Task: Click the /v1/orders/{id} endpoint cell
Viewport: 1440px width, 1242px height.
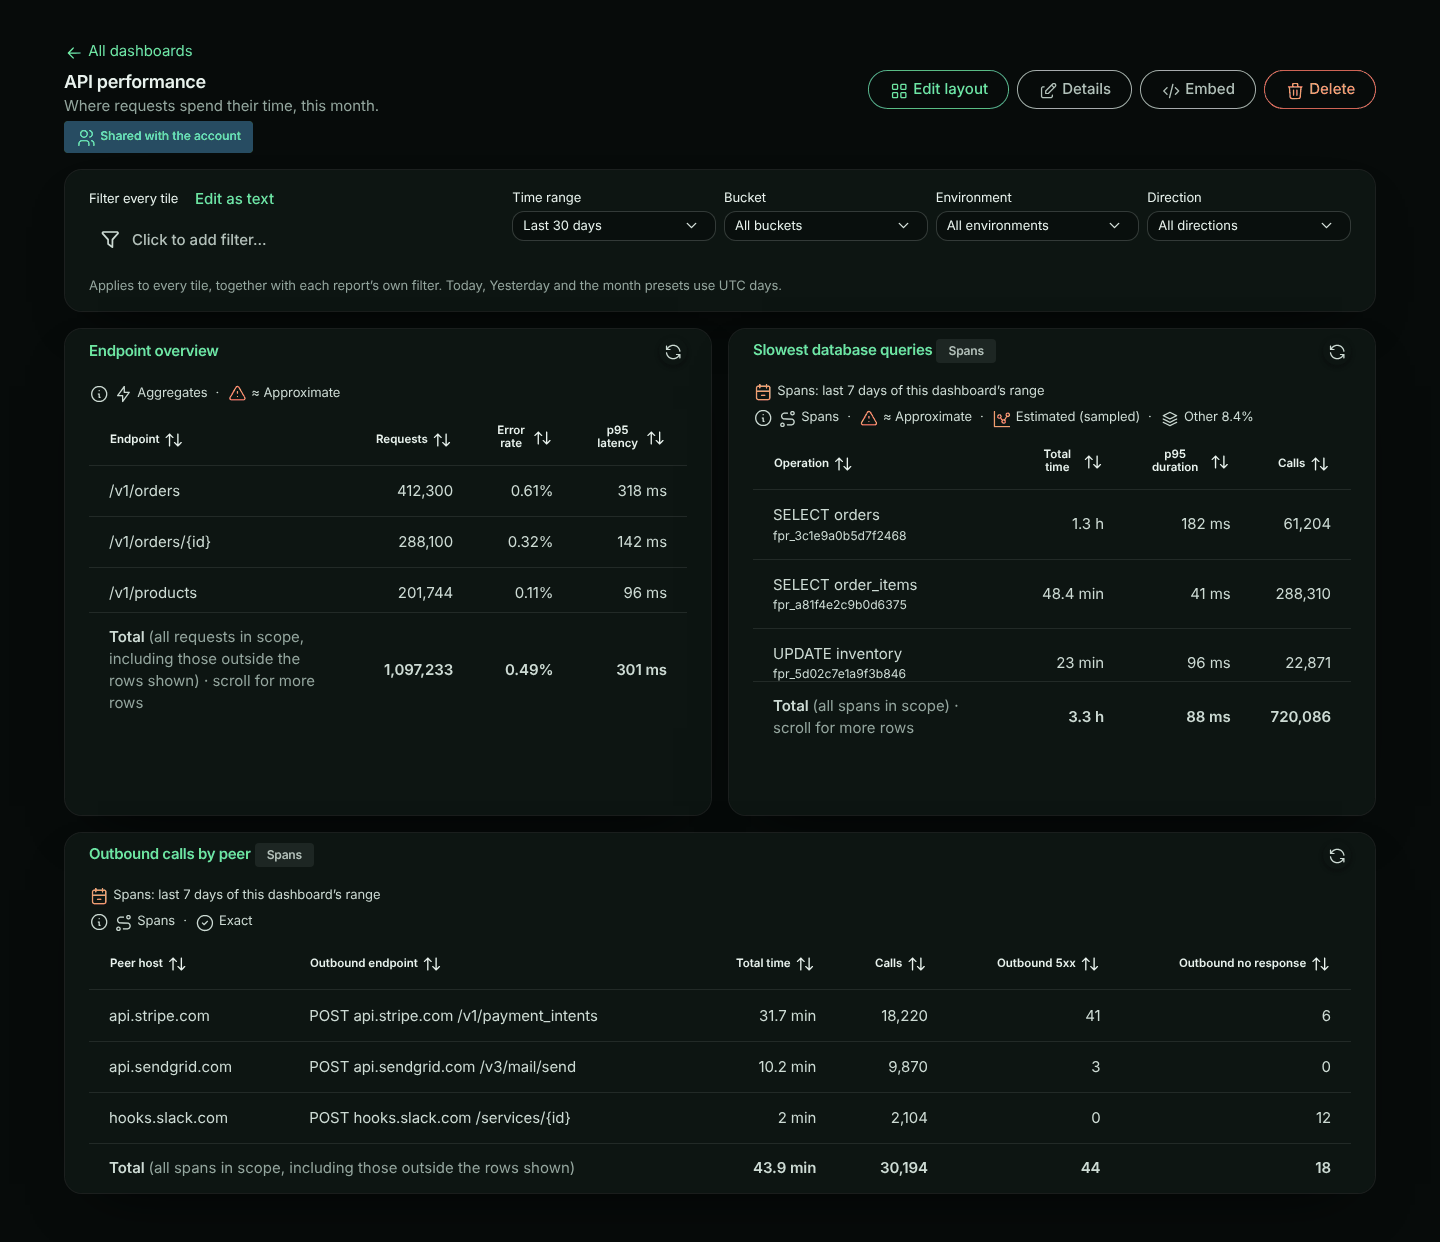Action: tap(160, 542)
